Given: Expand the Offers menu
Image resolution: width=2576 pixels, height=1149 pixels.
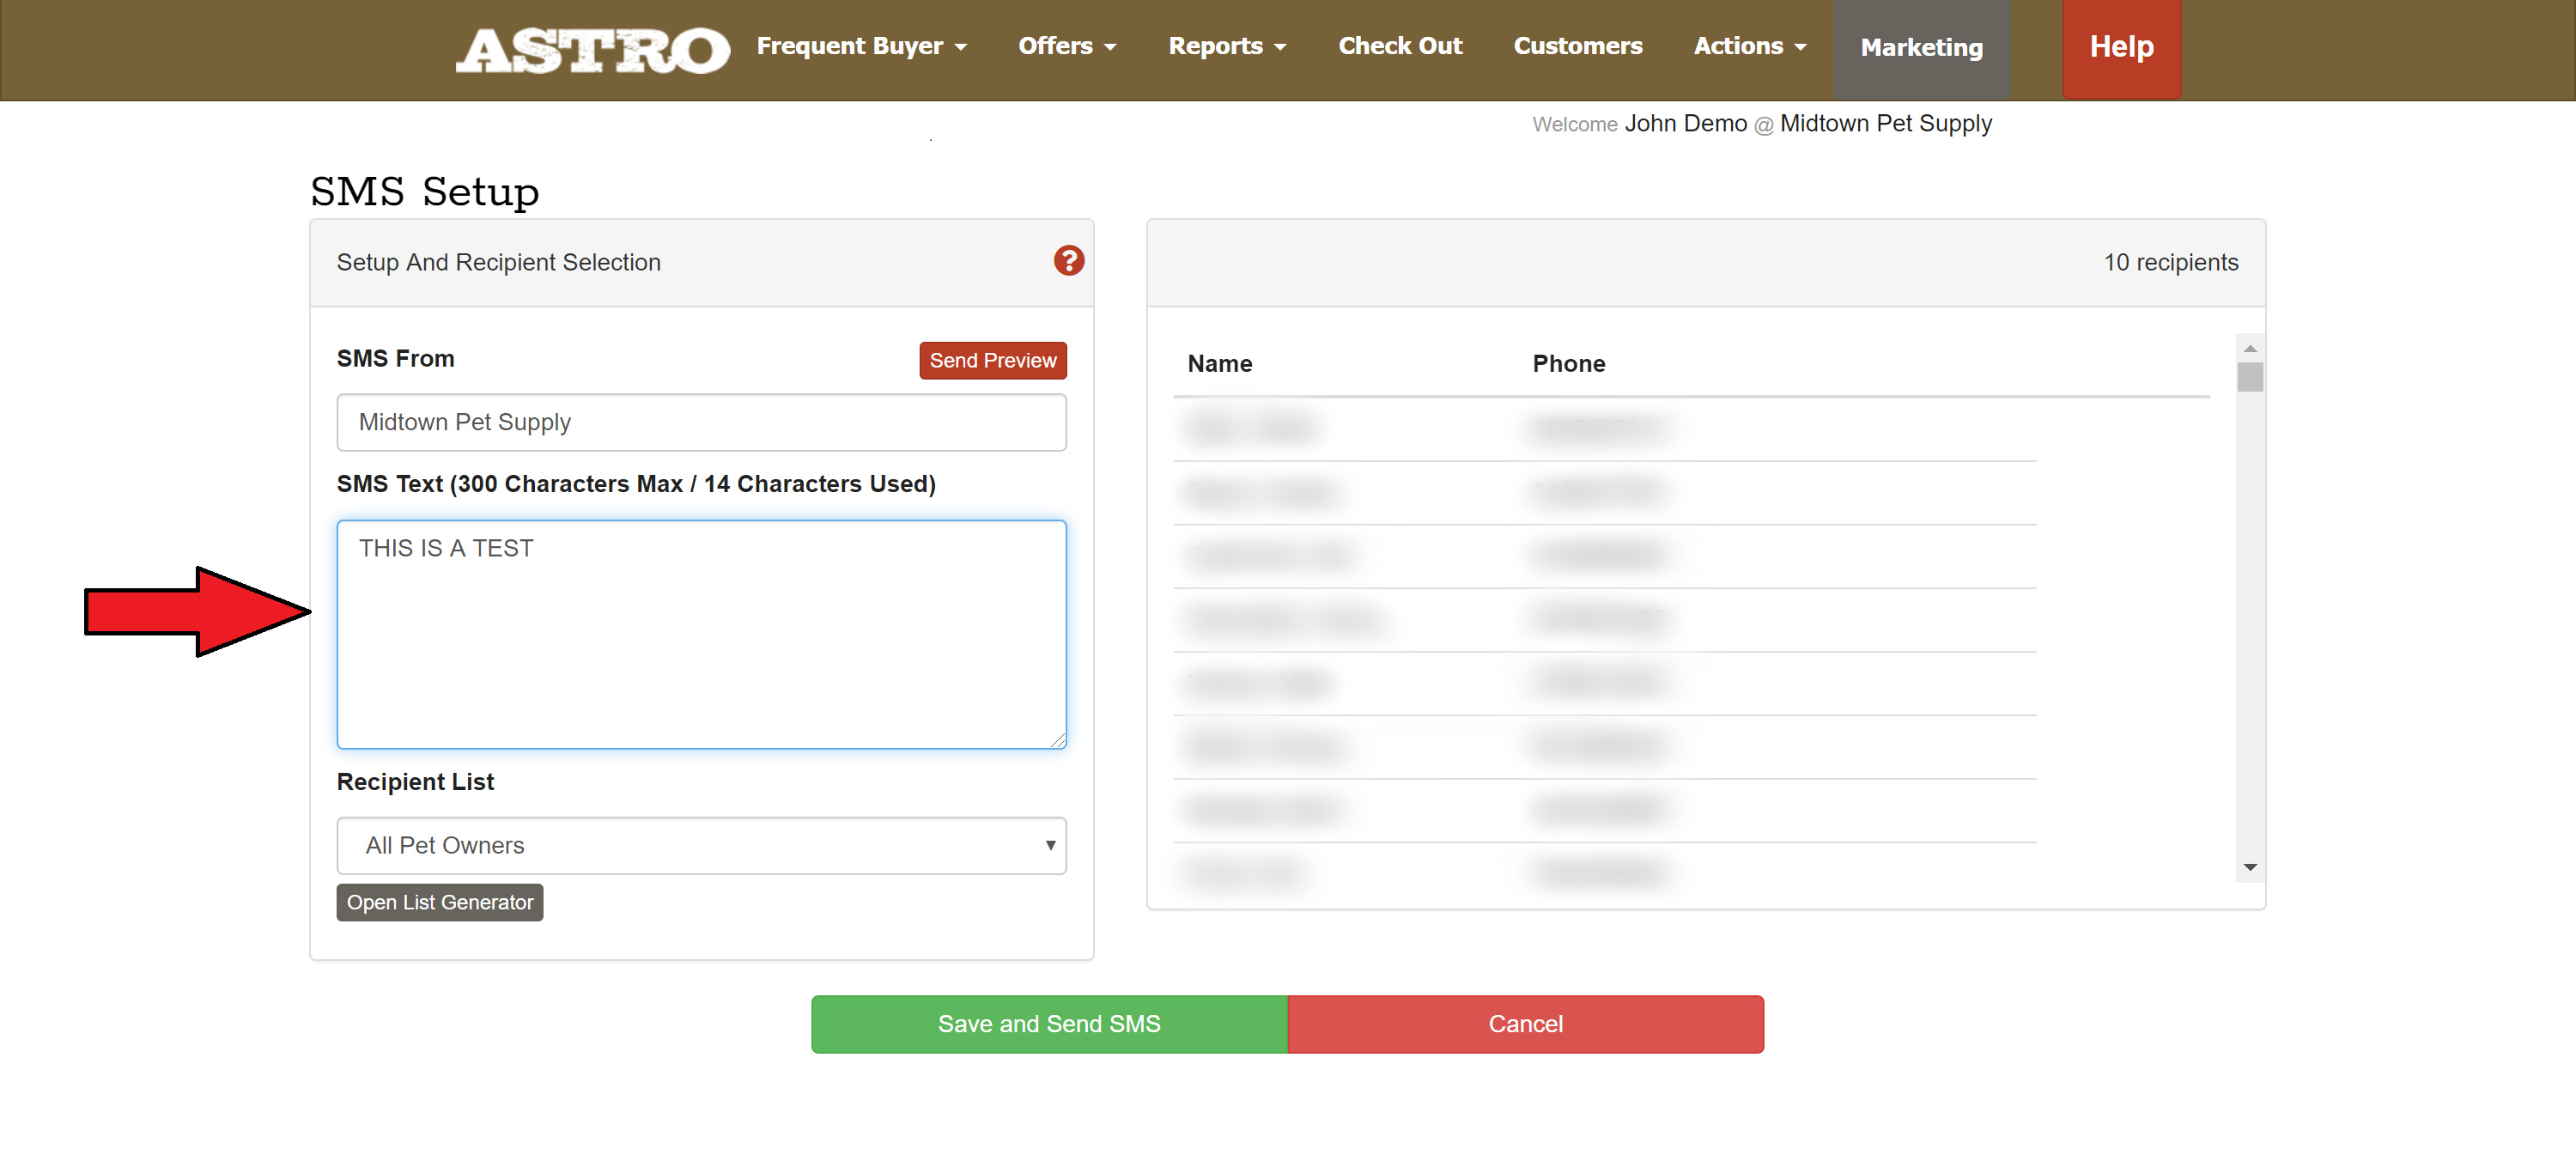Looking at the screenshot, I should 1066,46.
